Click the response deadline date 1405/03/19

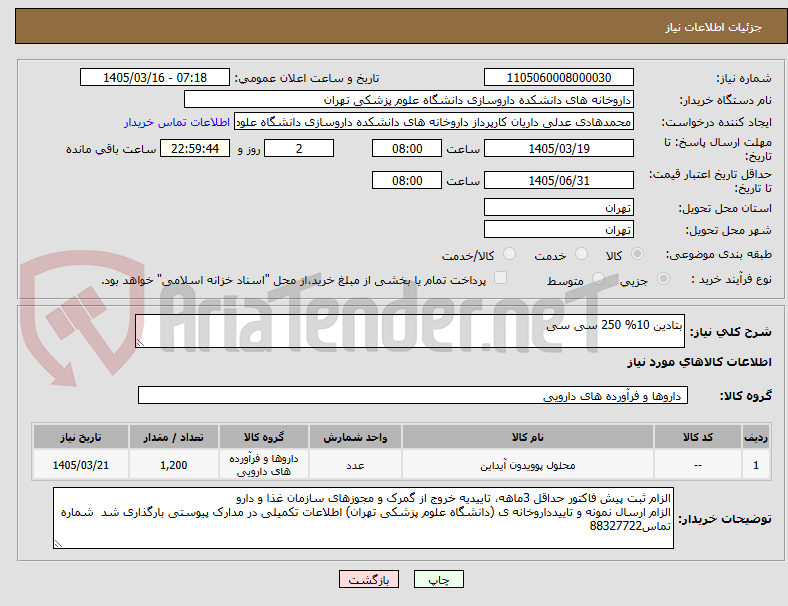[x=558, y=149]
